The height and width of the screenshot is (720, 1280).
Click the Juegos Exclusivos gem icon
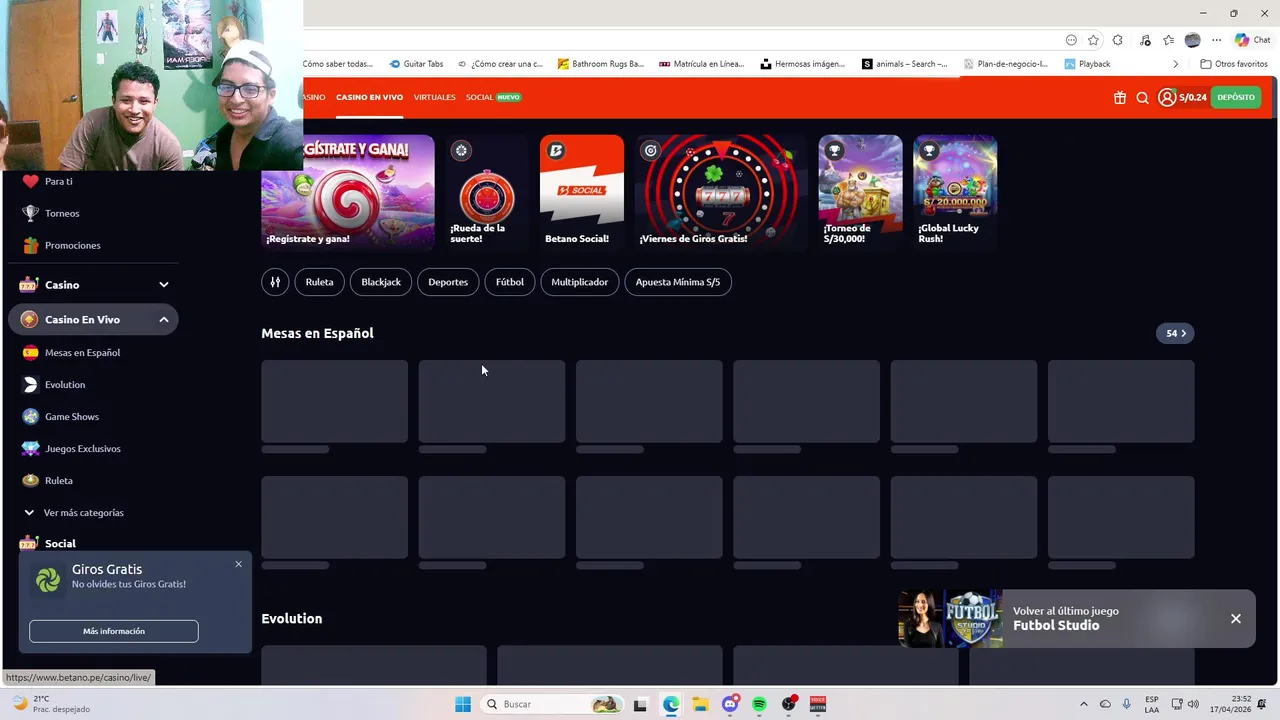coord(30,448)
